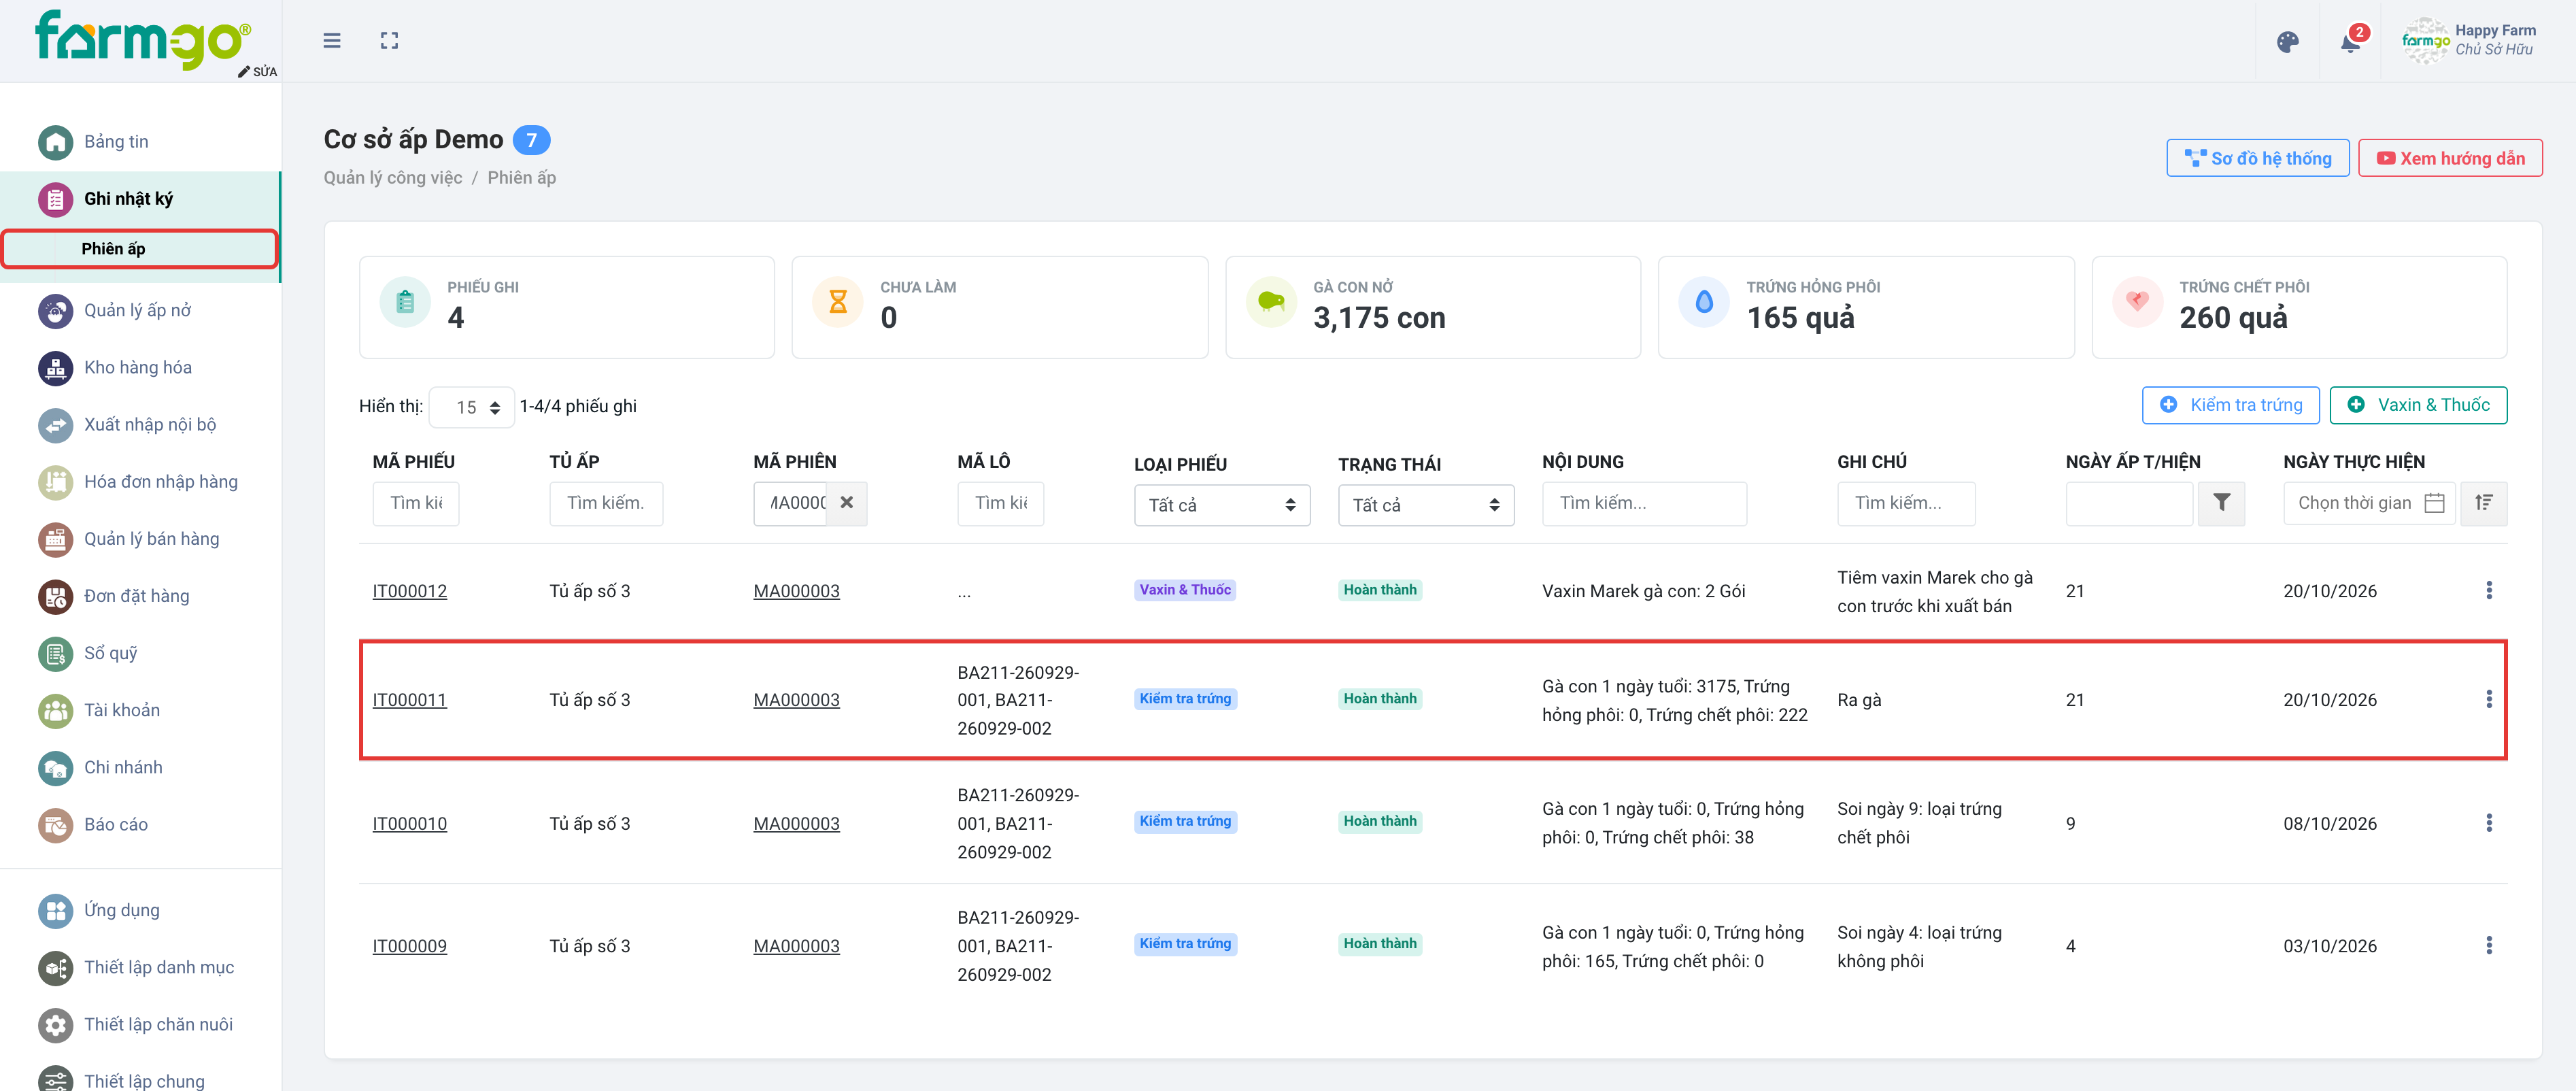
Task: Open row actions menu for IT000011
Action: tap(2488, 699)
